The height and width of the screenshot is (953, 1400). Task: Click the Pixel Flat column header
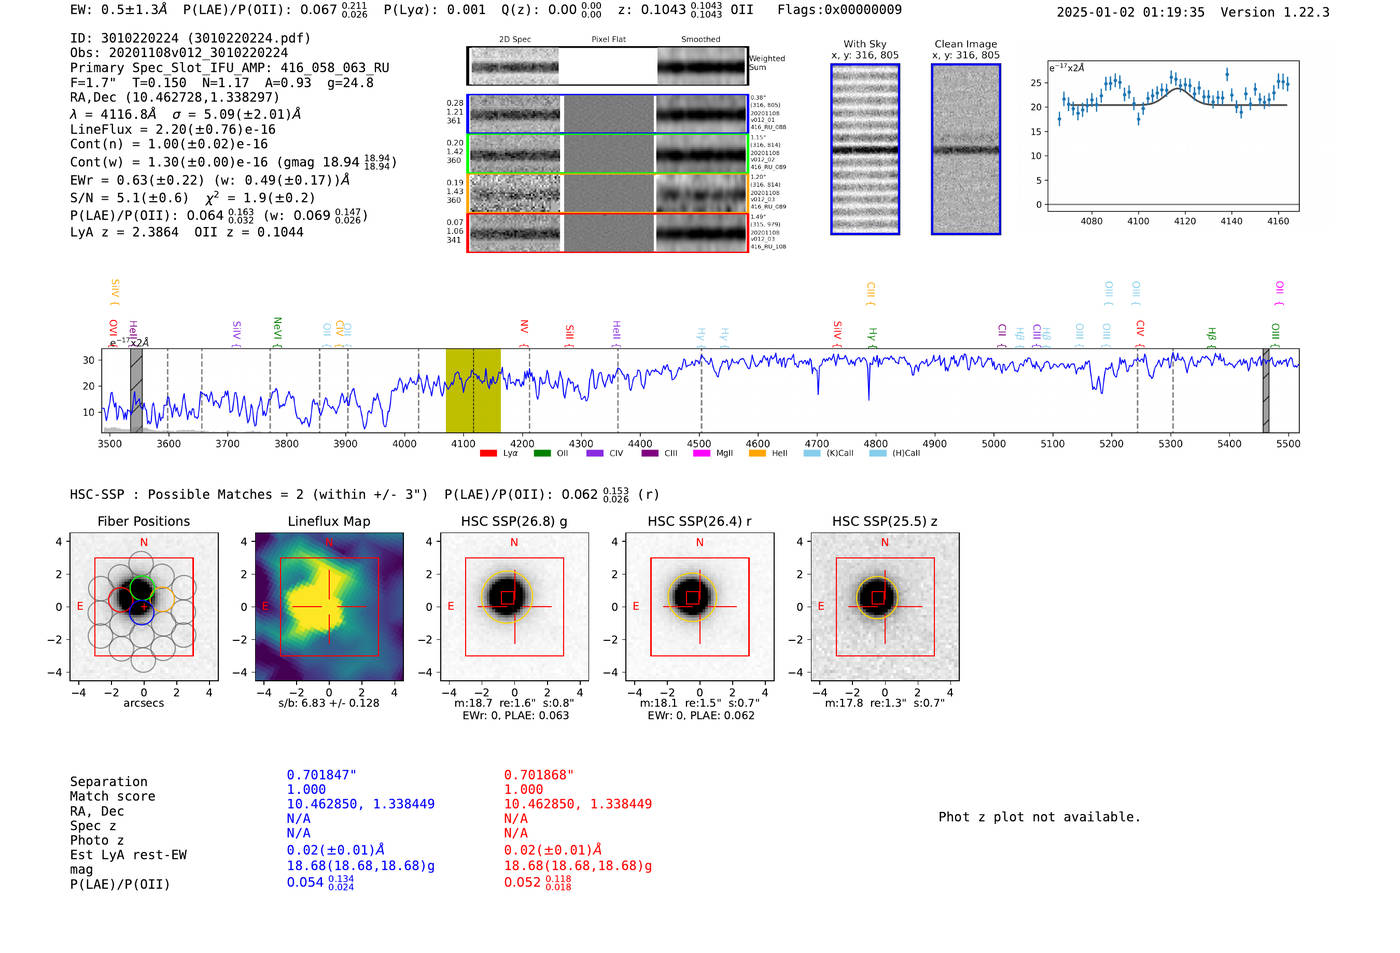tap(608, 39)
